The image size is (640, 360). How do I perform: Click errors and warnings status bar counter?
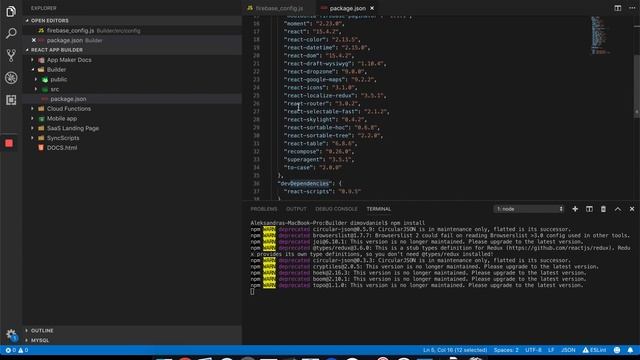[17, 350]
